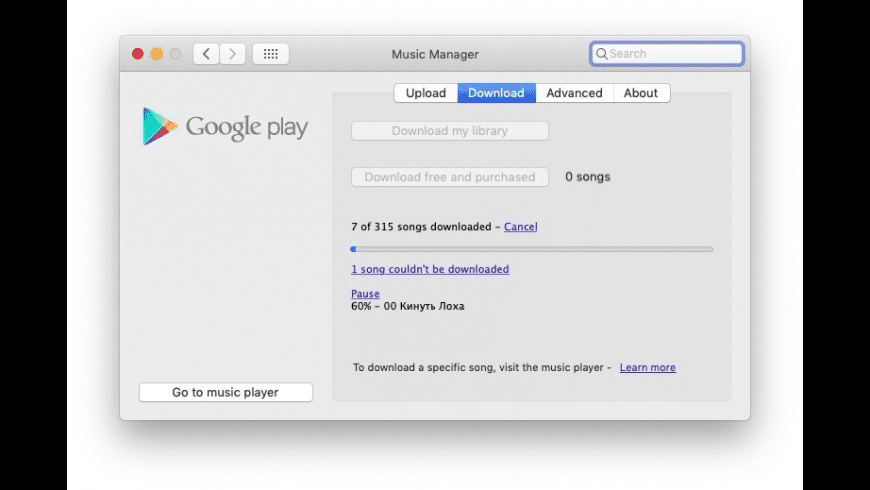Image resolution: width=870 pixels, height=490 pixels.
Task: Open the Show All grid icon
Action: 270,54
